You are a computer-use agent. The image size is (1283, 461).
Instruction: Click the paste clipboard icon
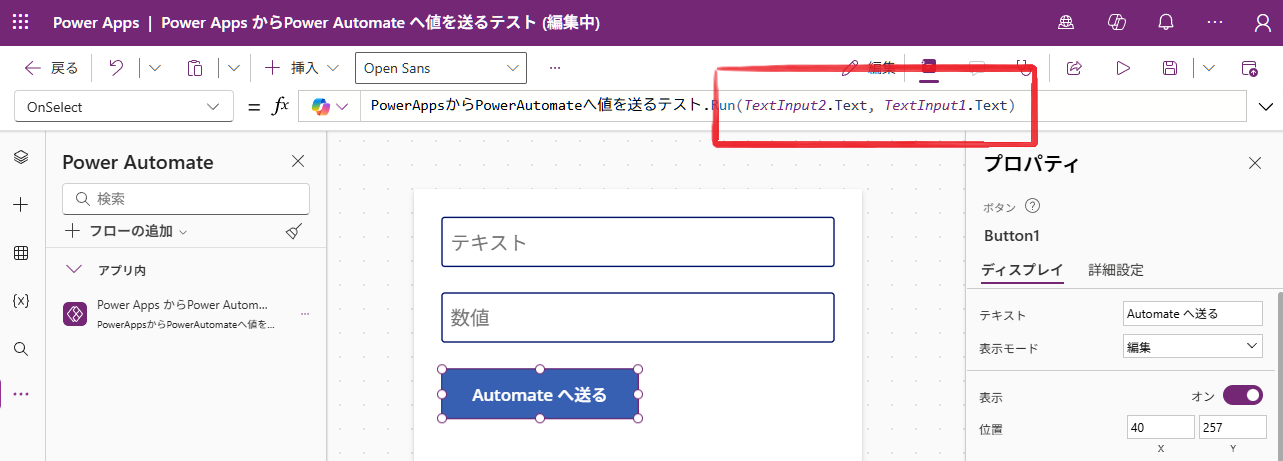click(195, 68)
